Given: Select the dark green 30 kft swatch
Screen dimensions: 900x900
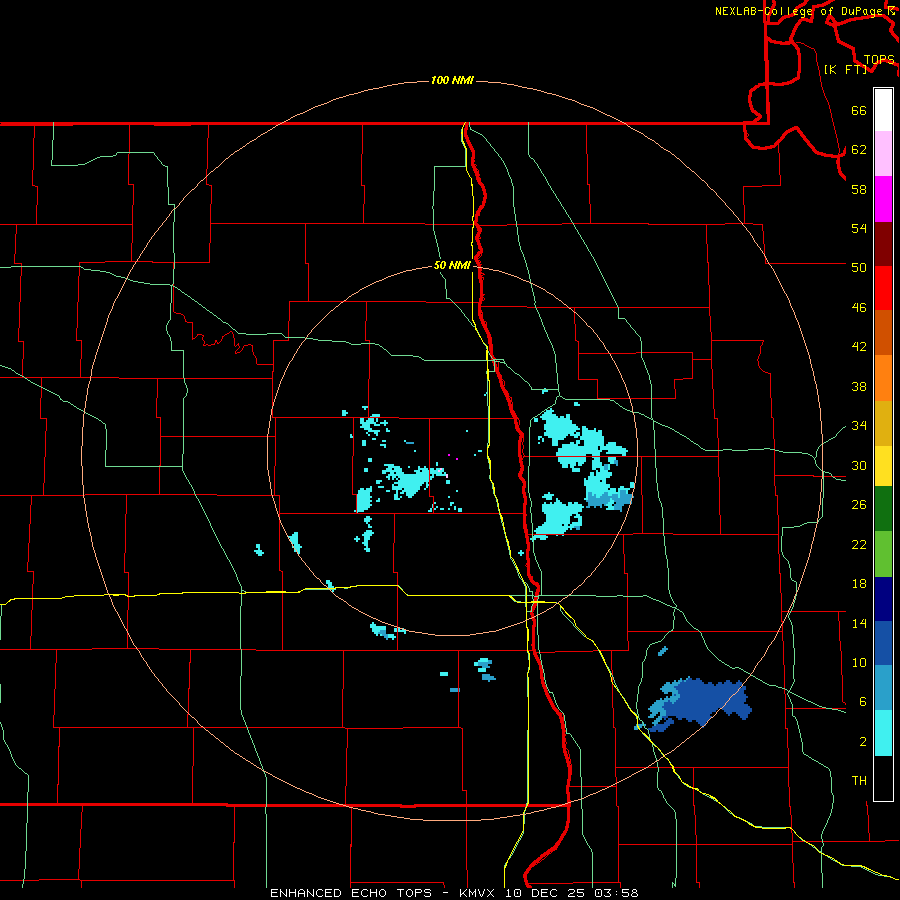Looking at the screenshot, I should tap(883, 509).
